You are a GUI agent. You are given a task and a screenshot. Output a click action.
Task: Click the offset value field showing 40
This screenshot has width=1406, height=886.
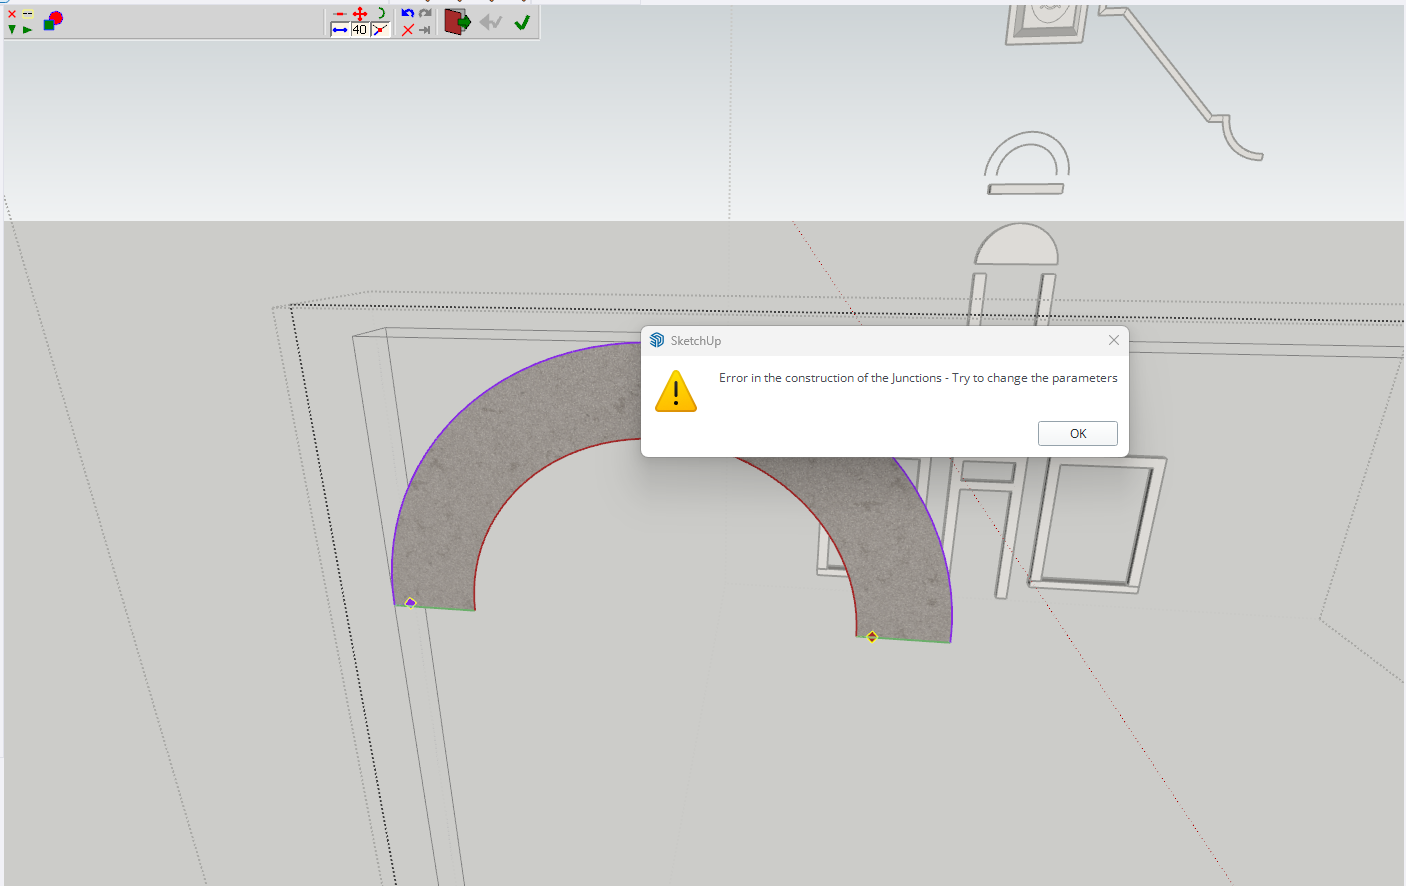359,30
